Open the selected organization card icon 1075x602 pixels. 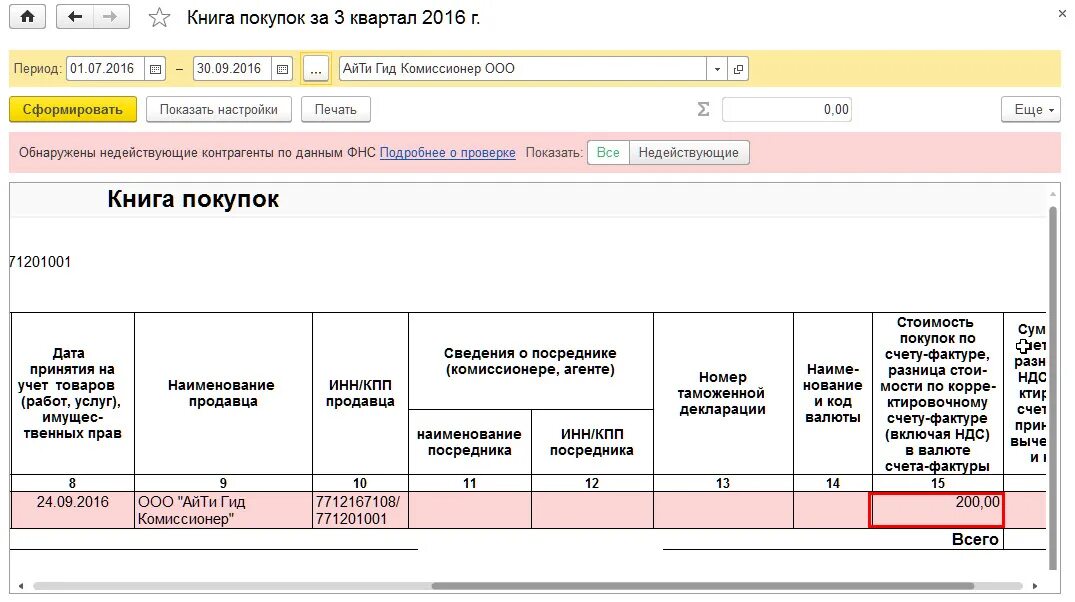pos(738,69)
